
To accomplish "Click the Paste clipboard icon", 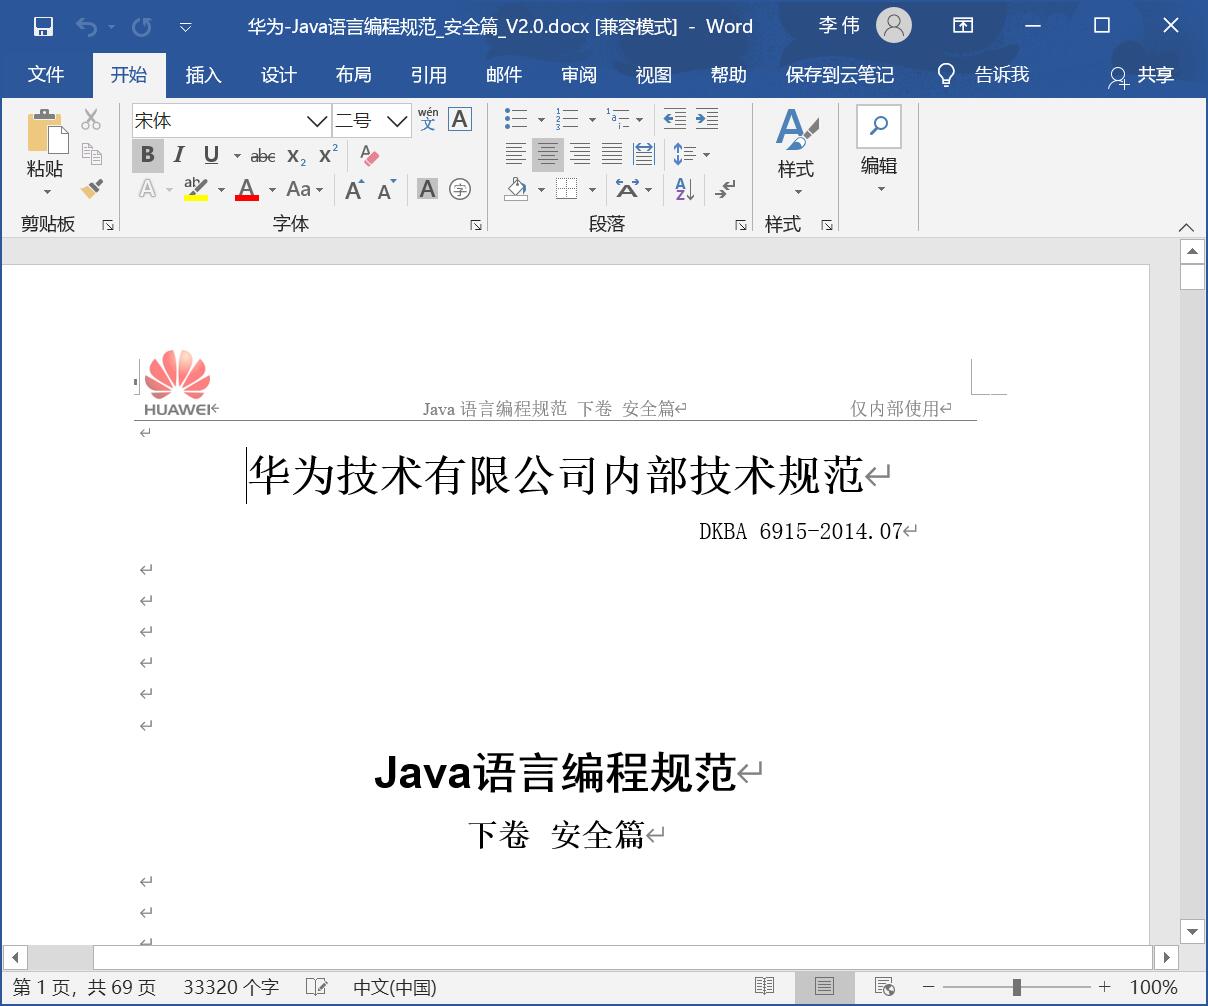I will pos(46,133).
